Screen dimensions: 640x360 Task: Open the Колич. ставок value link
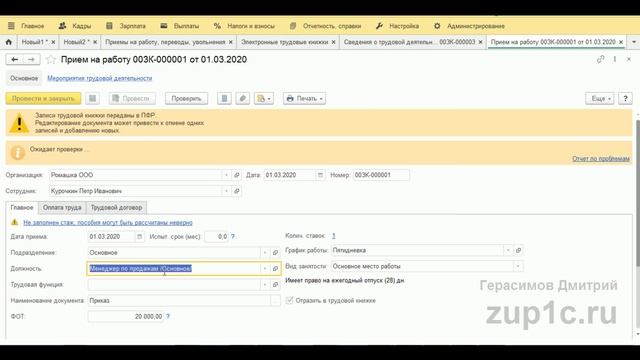(333, 236)
